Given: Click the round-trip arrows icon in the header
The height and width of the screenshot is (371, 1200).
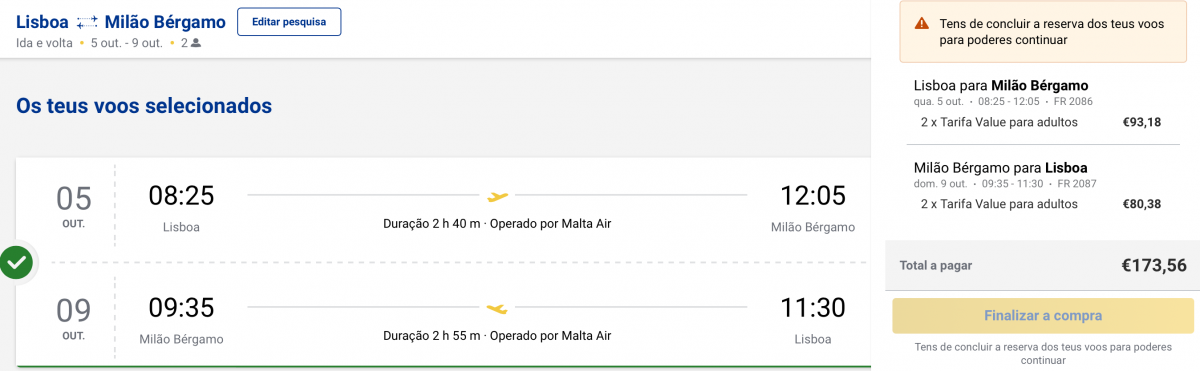Looking at the screenshot, I should pyautogui.click(x=87, y=21).
